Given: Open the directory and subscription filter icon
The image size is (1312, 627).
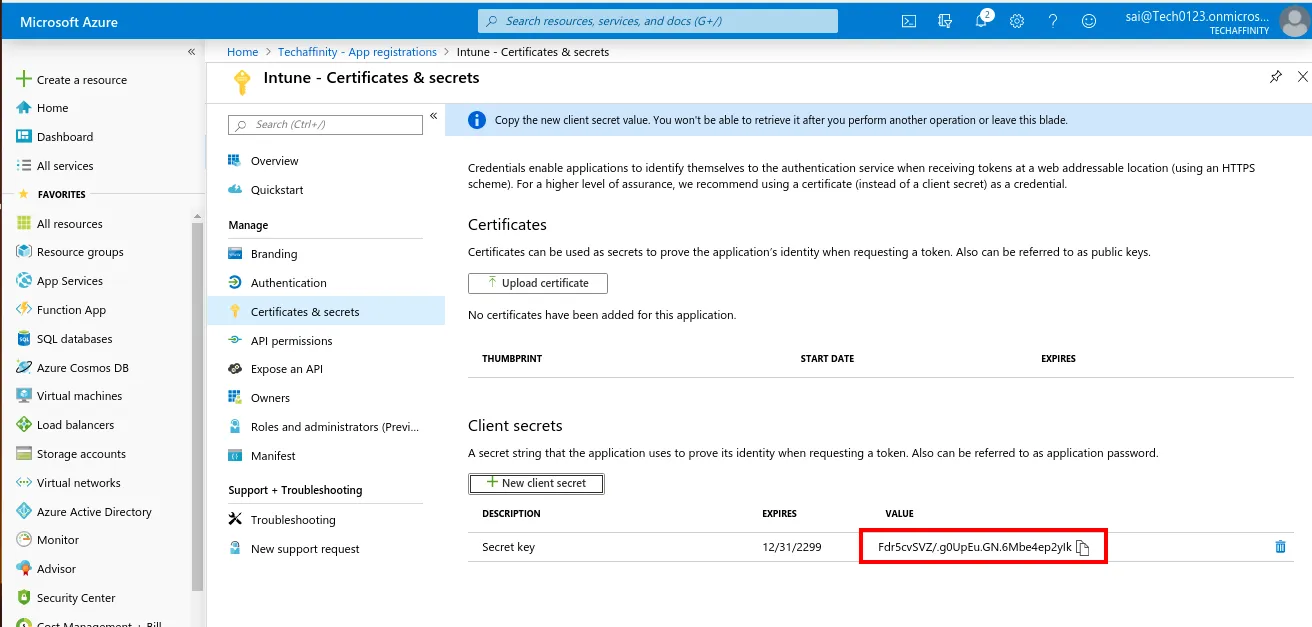Looking at the screenshot, I should 945,21.
